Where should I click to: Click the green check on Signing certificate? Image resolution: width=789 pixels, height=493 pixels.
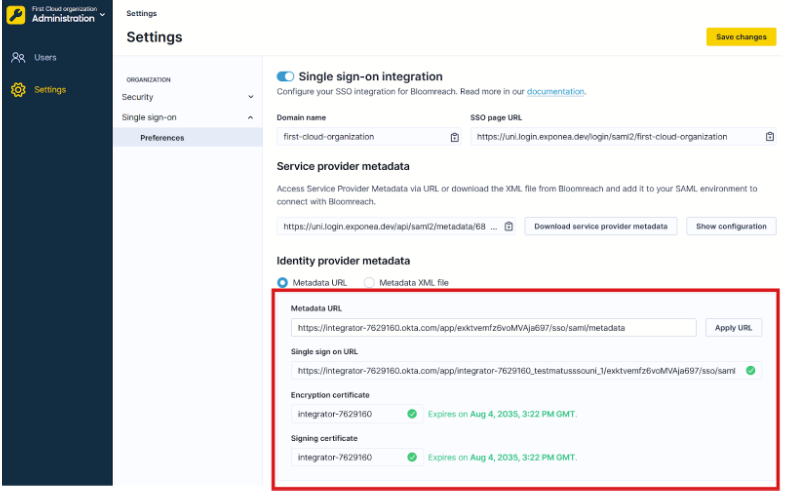[412, 457]
